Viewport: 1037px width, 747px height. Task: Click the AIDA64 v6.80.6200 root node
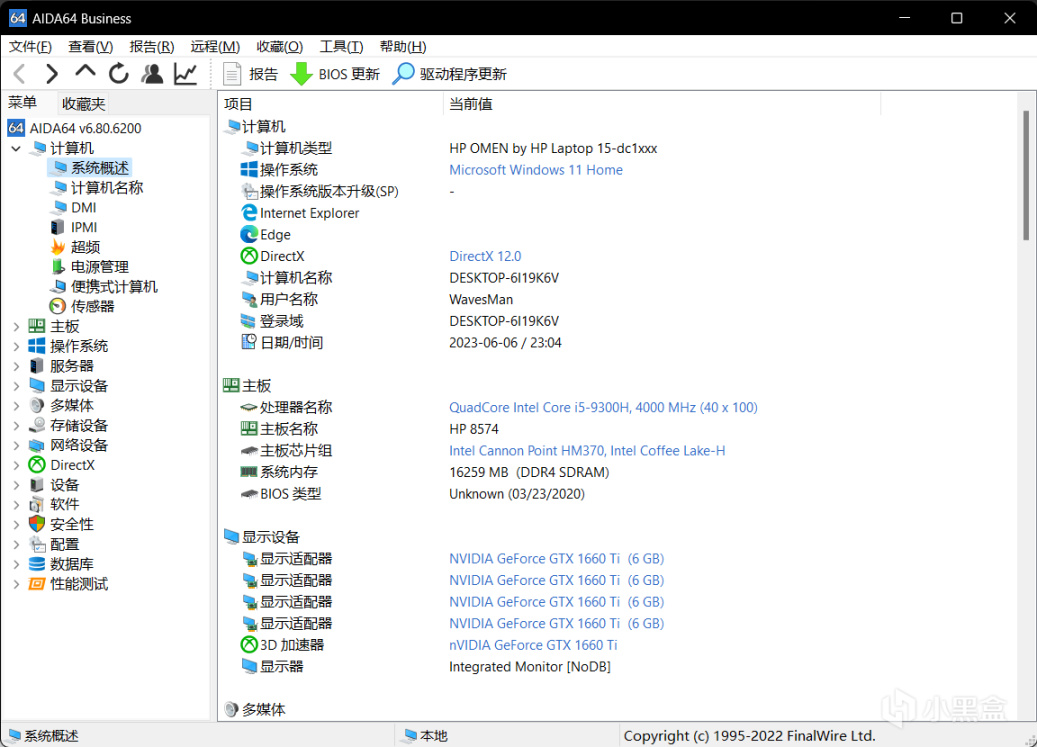tap(74, 128)
